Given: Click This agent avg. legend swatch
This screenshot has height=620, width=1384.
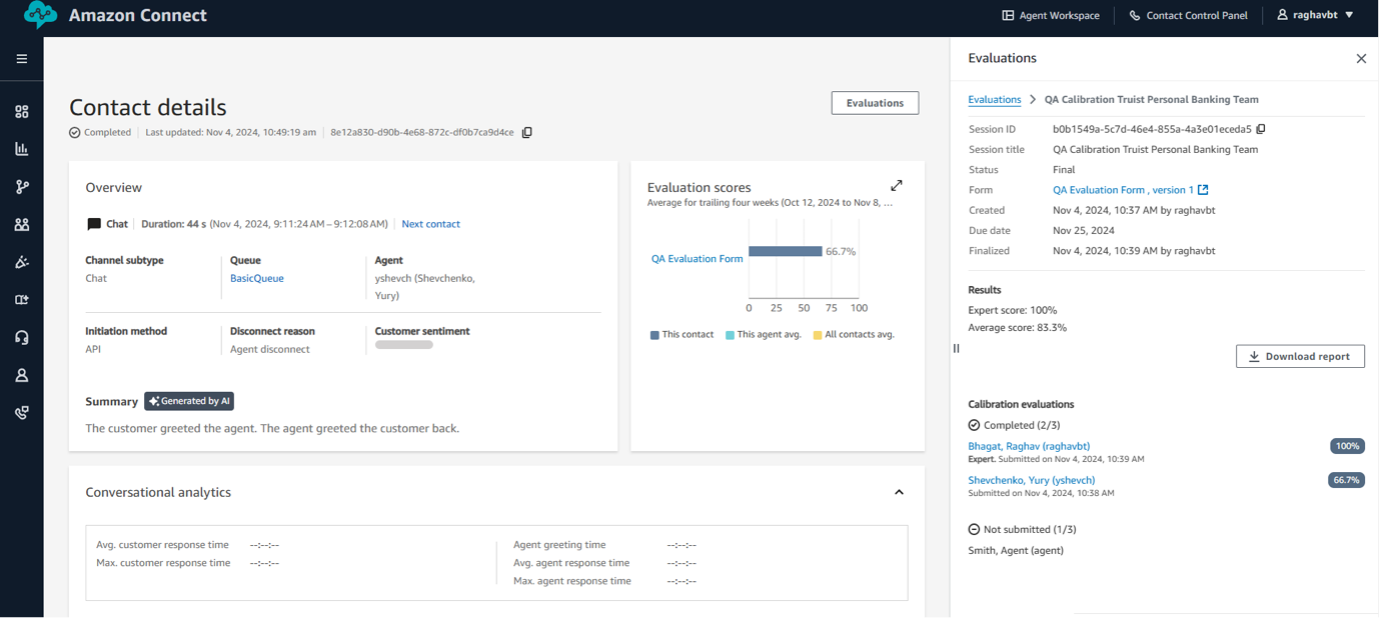Looking at the screenshot, I should [x=730, y=335].
